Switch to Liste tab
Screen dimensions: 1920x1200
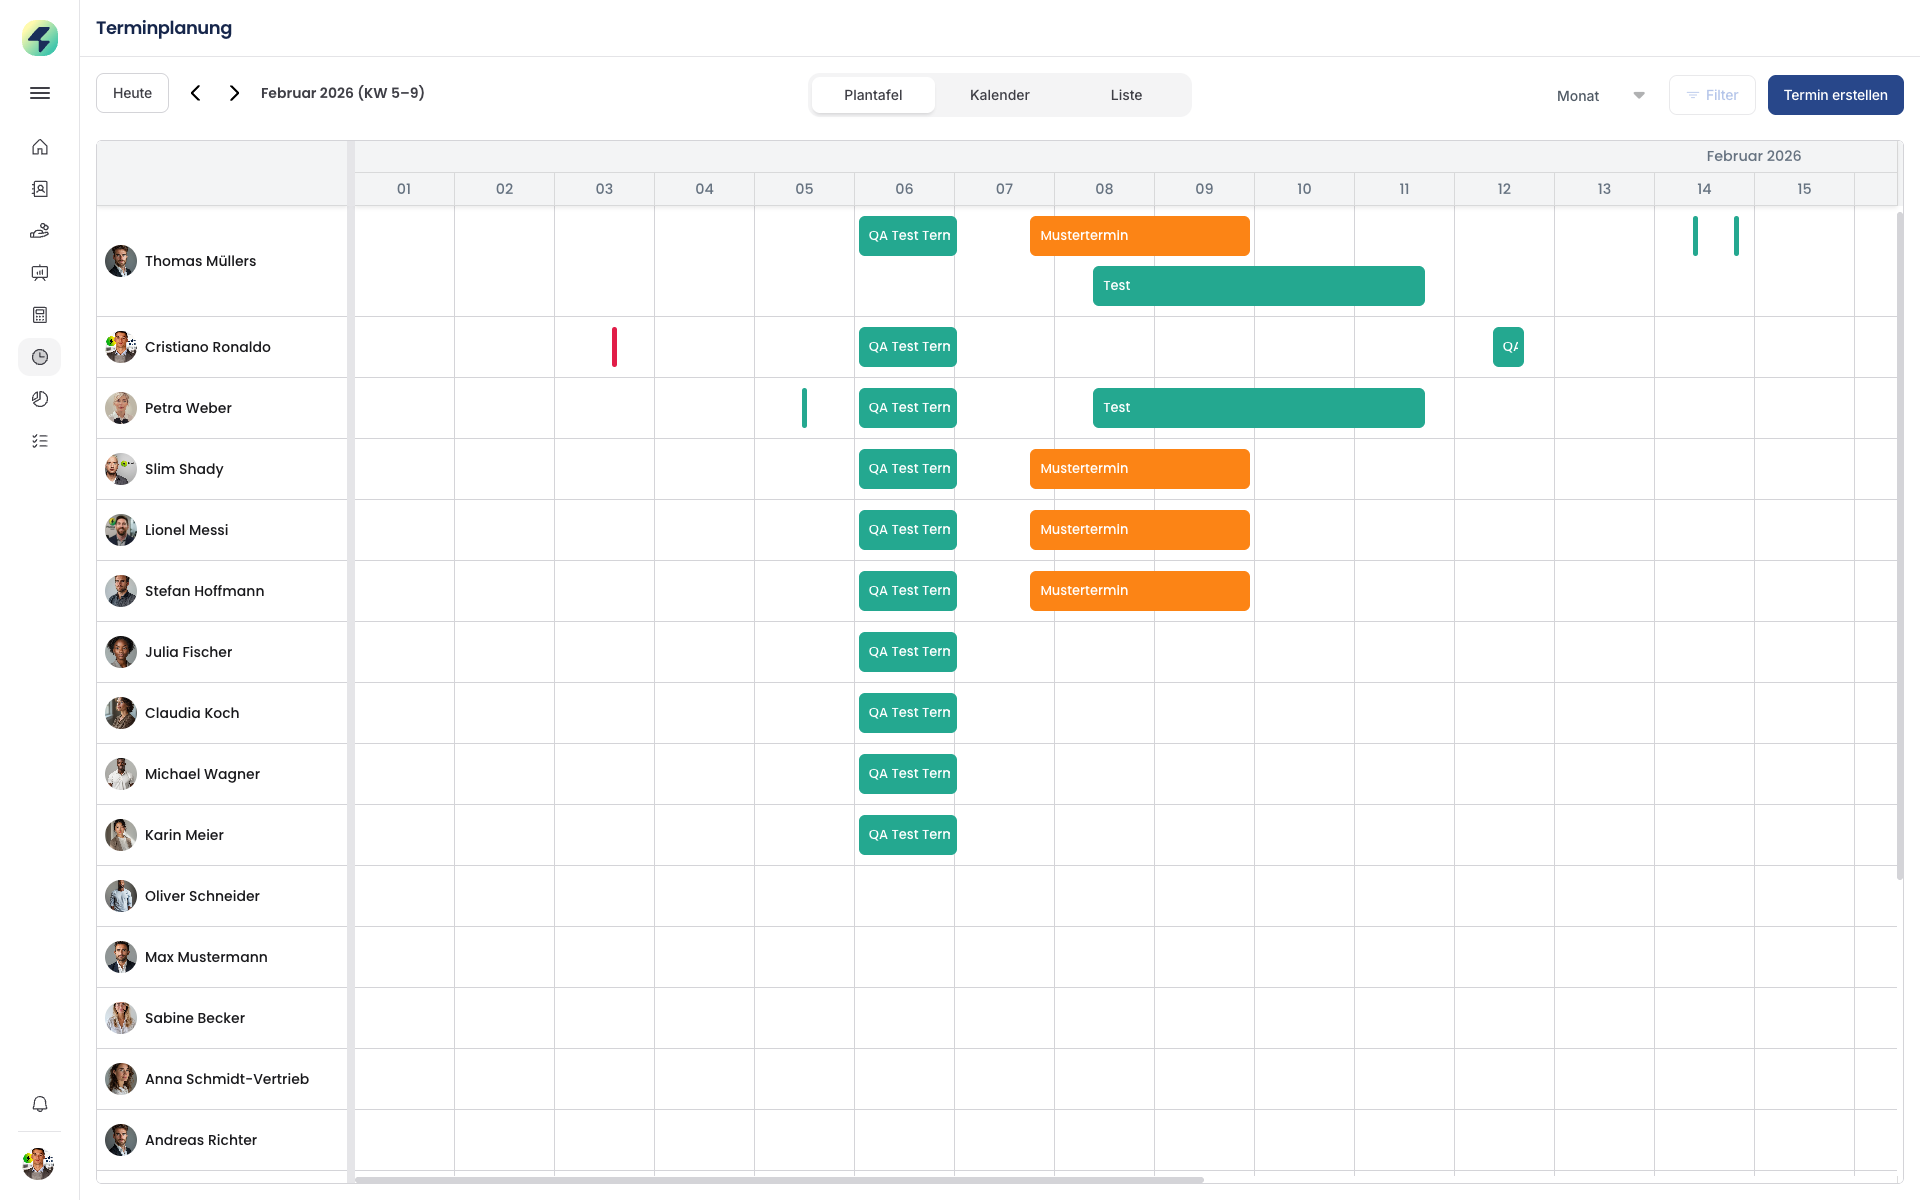[x=1126, y=95]
